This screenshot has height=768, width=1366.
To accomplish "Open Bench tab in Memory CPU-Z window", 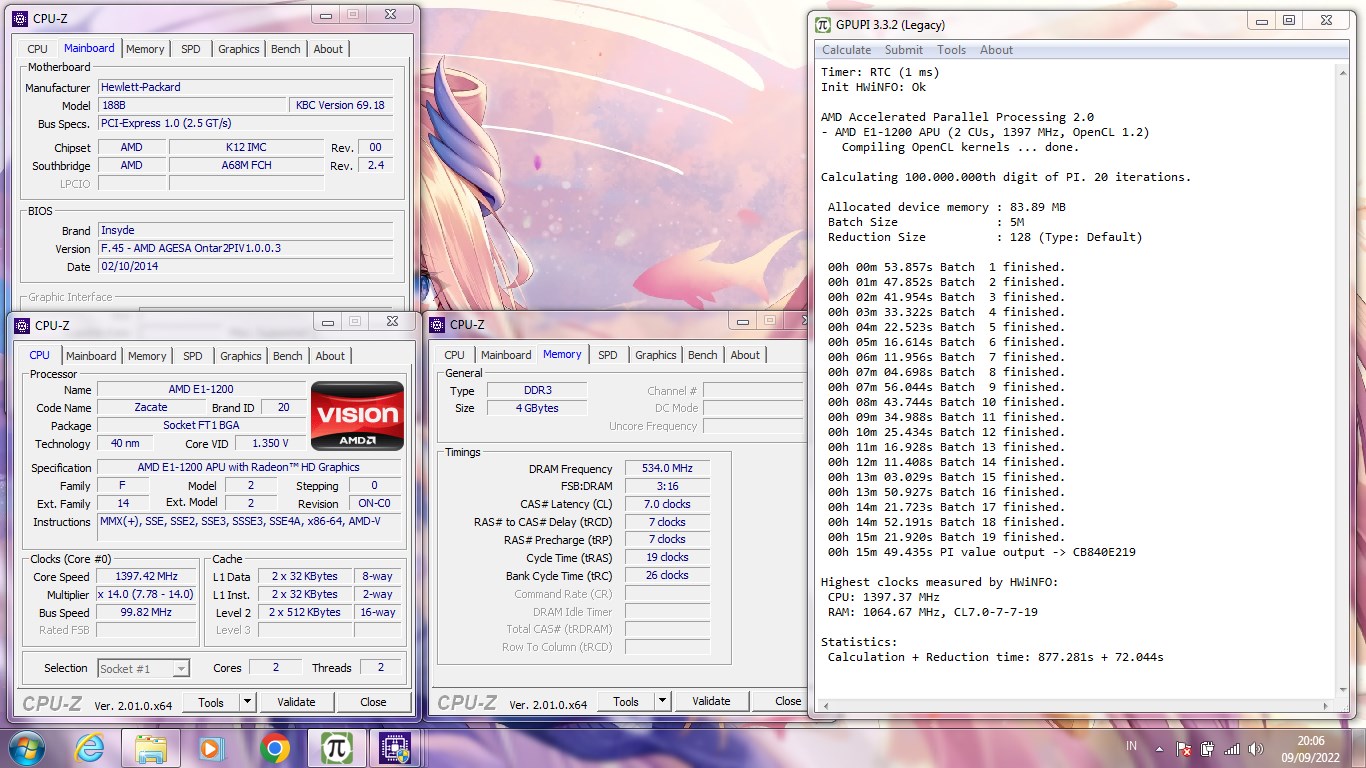I will click(x=702, y=355).
